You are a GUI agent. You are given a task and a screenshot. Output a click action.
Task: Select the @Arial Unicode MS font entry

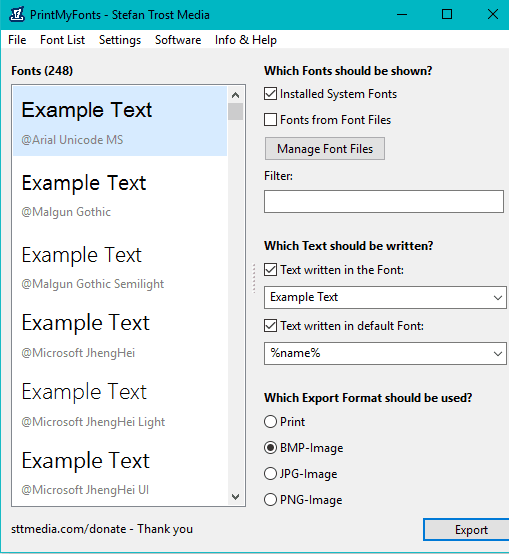(x=120, y=121)
